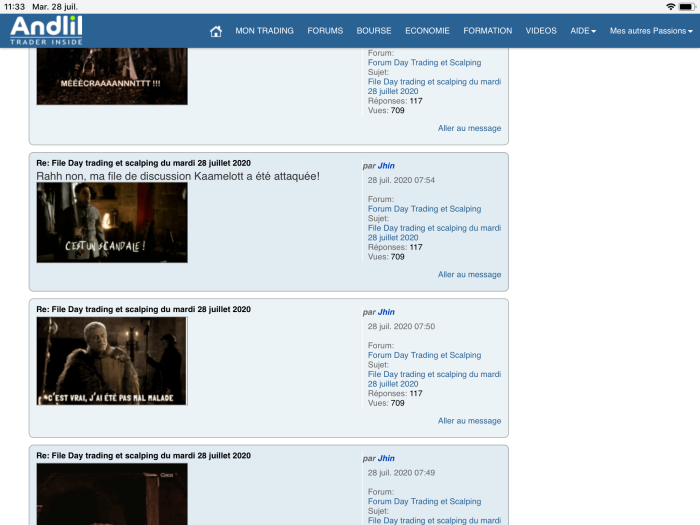The height and width of the screenshot is (525, 700).
Task: Open the MON TRADING menu
Action: point(264,31)
